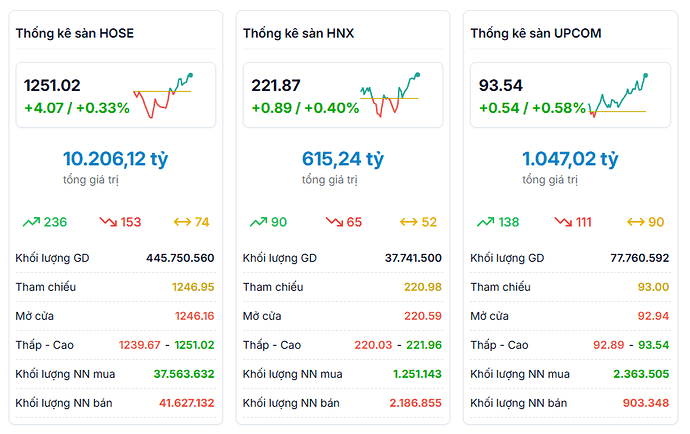Click HNX total value 615,24 tỷ
The width and height of the screenshot is (690, 434).
tap(343, 159)
